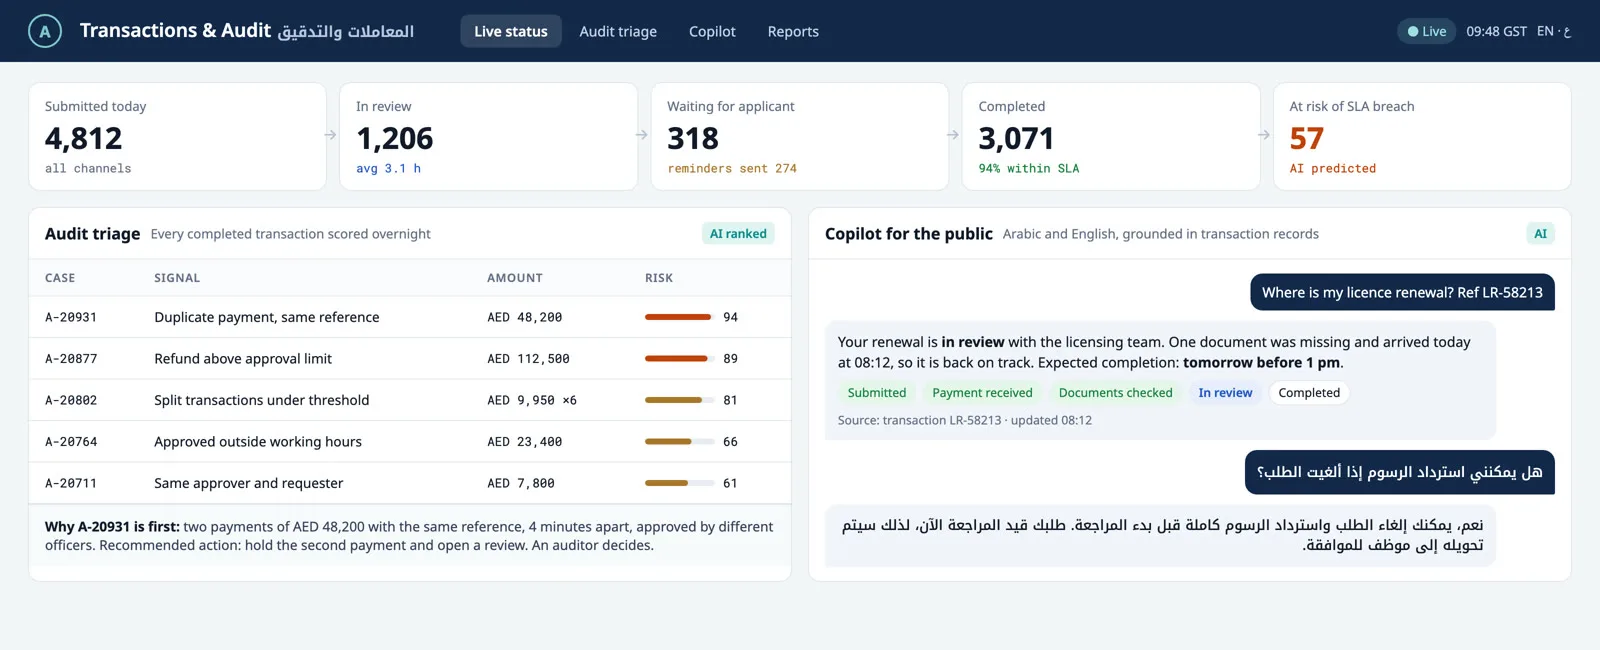1600x650 pixels.
Task: Click 'Same approver and requester' signal
Action: click(249, 483)
